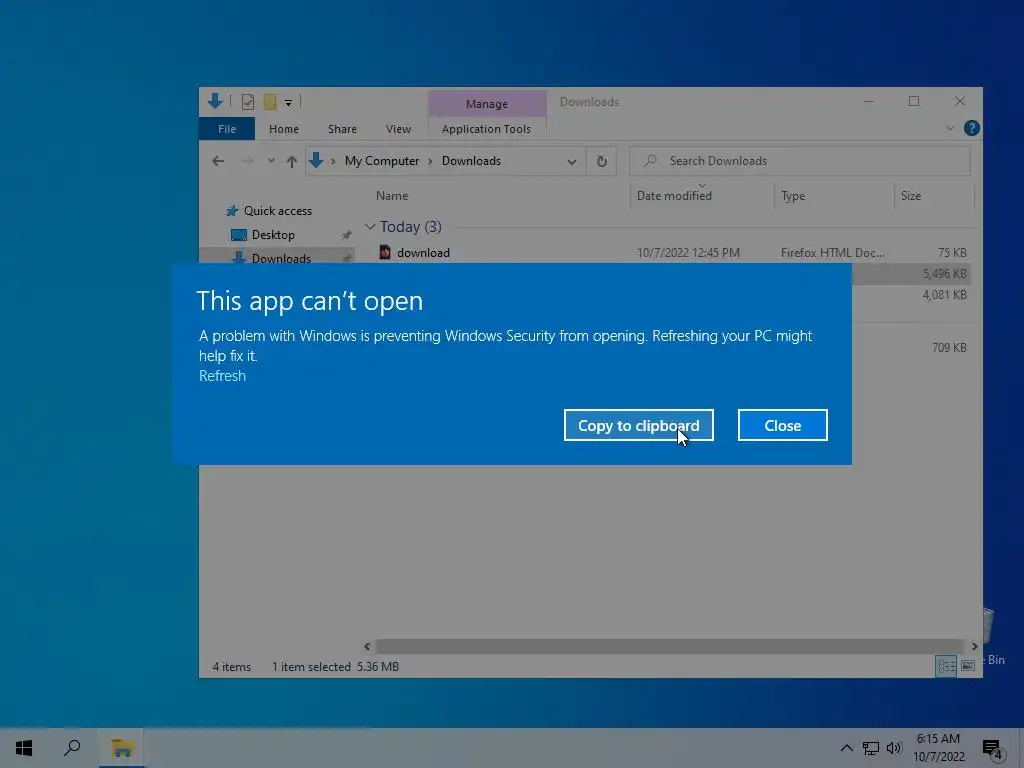Viewport: 1024px width, 768px height.
Task: Maximize the Downloads Explorer window
Action: pyautogui.click(x=914, y=101)
